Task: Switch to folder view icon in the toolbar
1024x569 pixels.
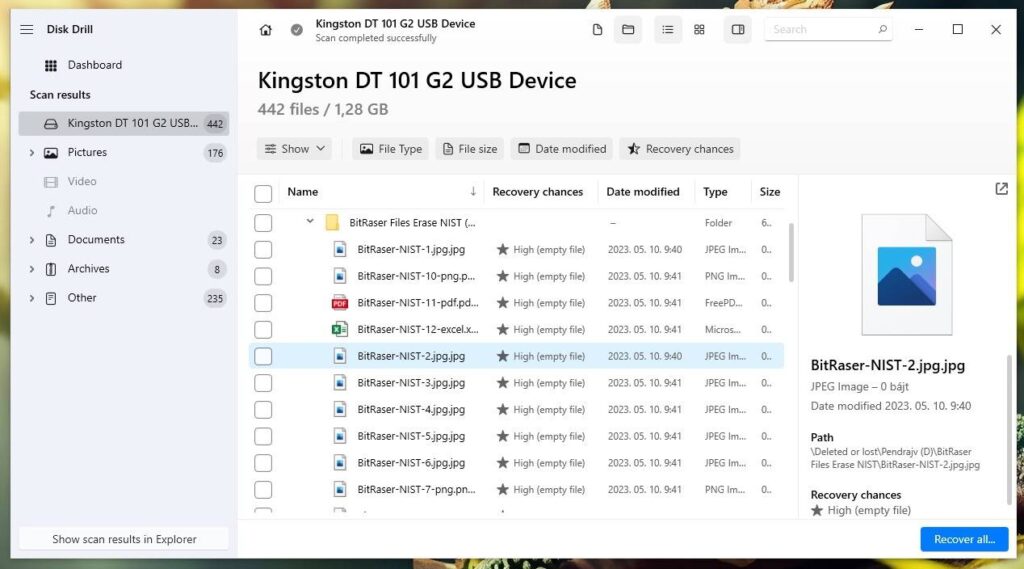Action: pyautogui.click(x=628, y=29)
